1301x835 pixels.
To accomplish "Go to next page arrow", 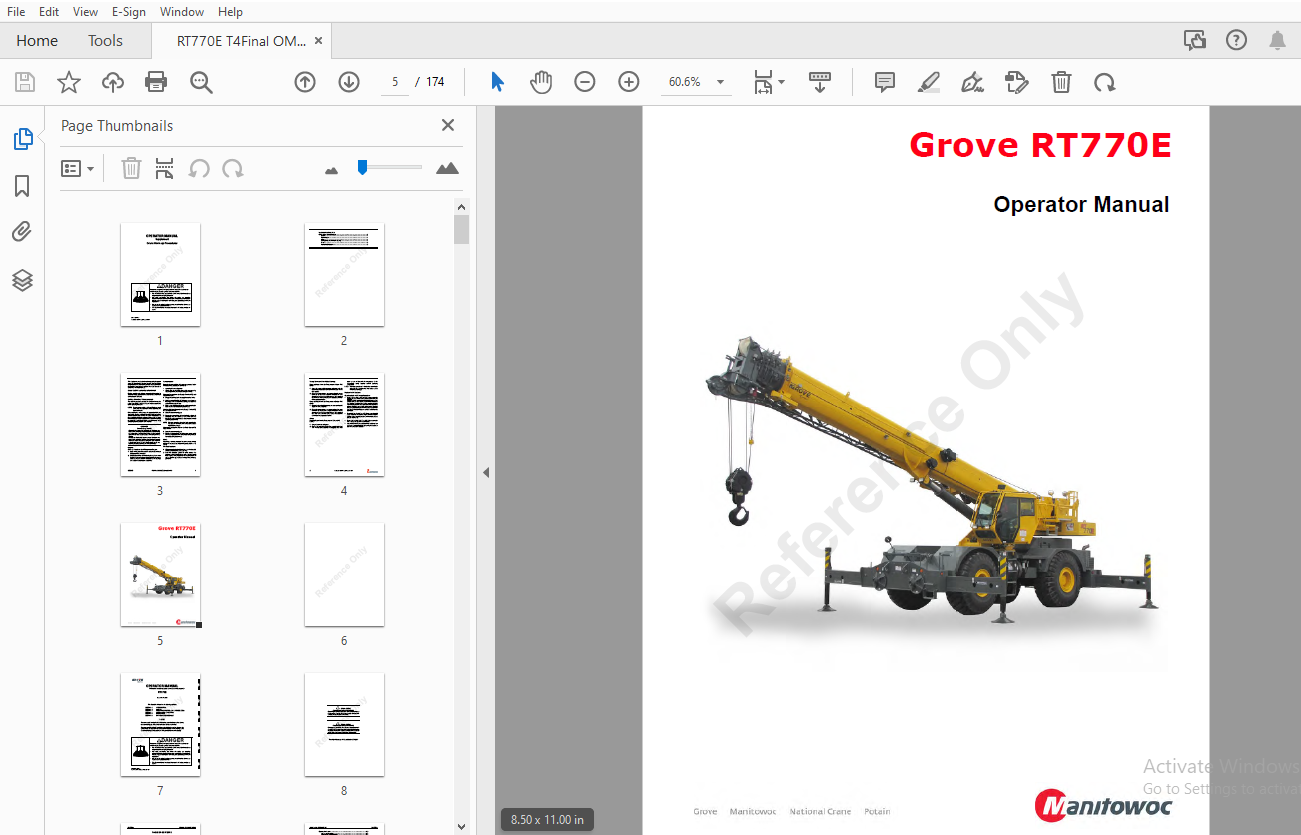I will [x=349, y=82].
